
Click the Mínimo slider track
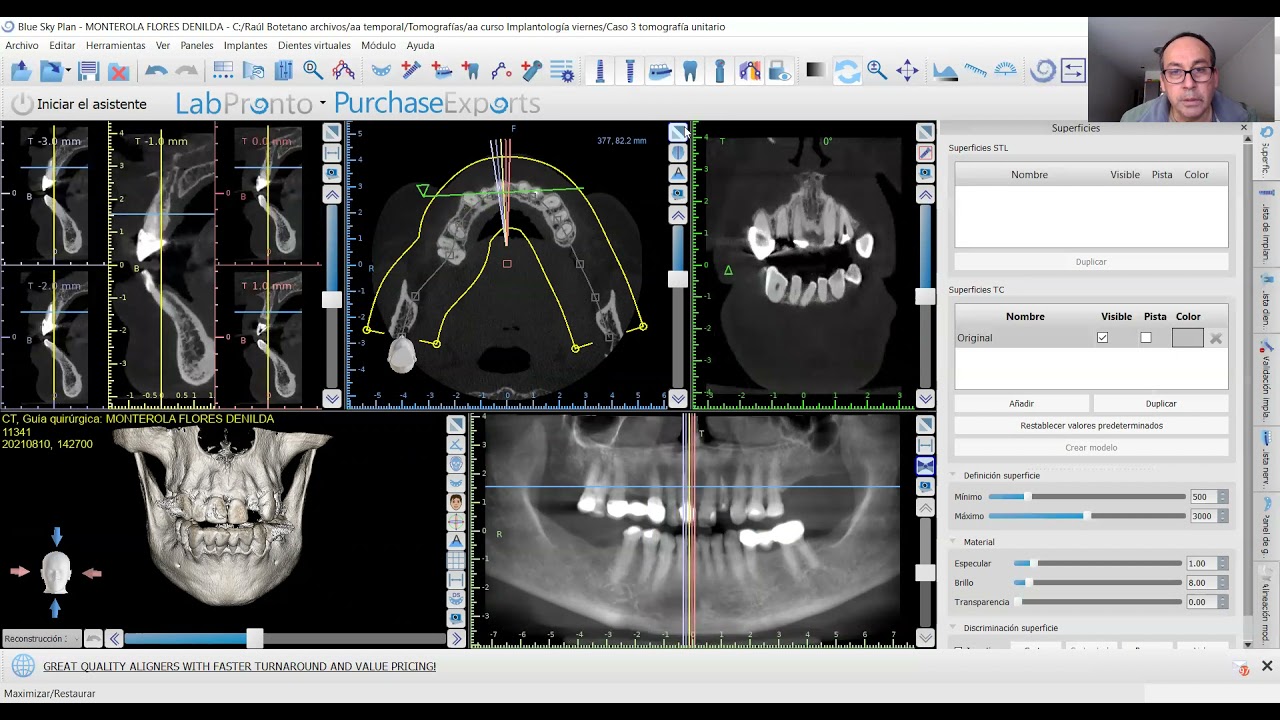tap(1087, 497)
